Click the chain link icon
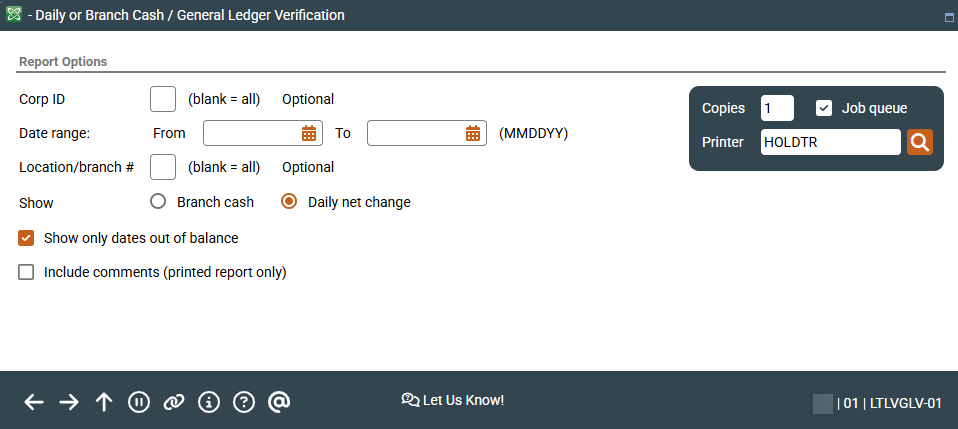This screenshot has width=958, height=429. tap(174, 402)
